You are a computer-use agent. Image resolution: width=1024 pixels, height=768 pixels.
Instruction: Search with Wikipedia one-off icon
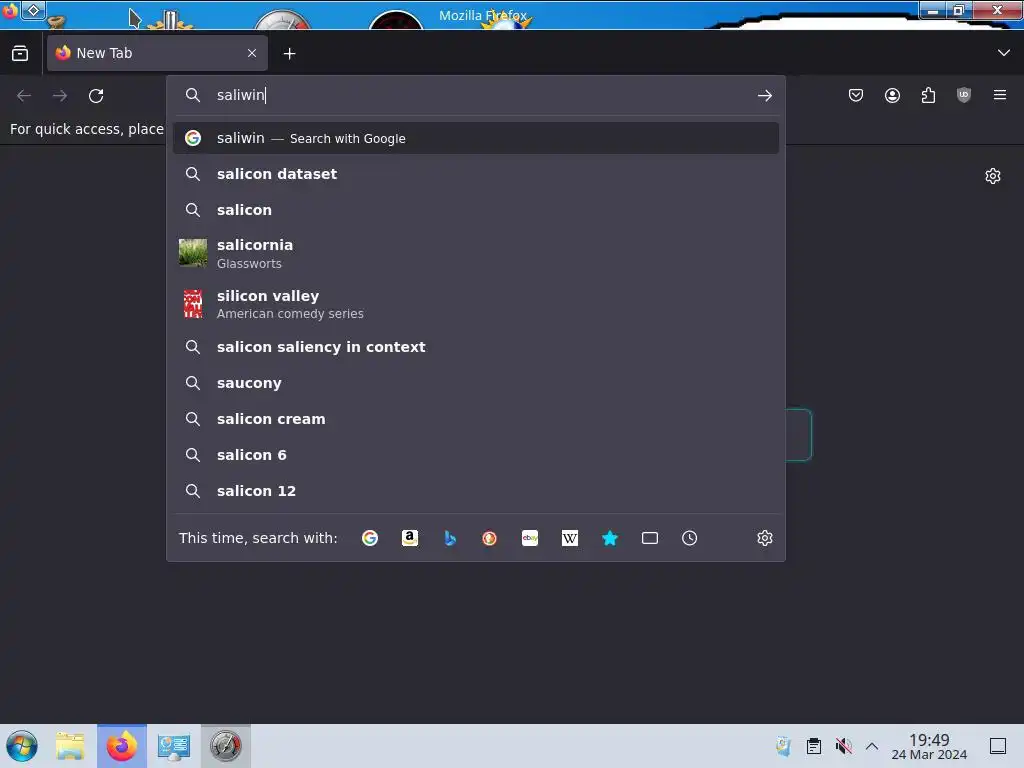569,538
